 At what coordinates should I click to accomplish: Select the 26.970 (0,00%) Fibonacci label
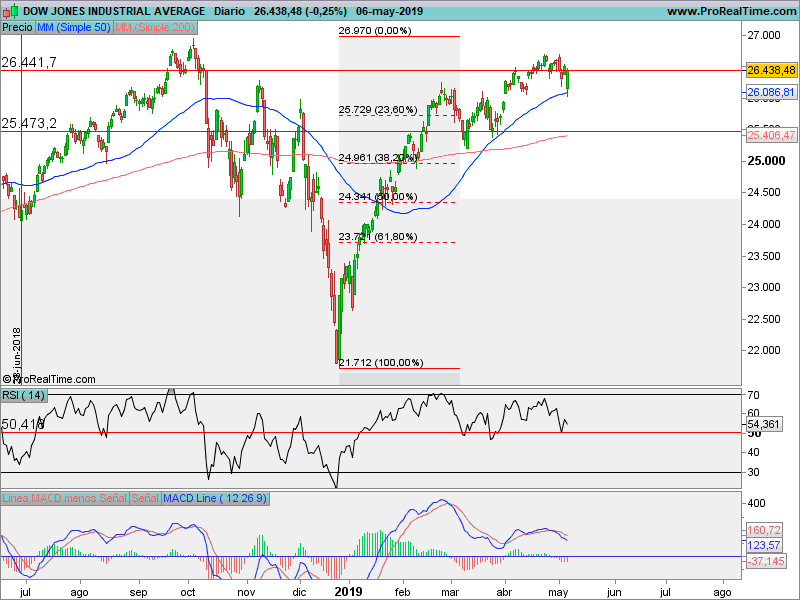point(375,31)
